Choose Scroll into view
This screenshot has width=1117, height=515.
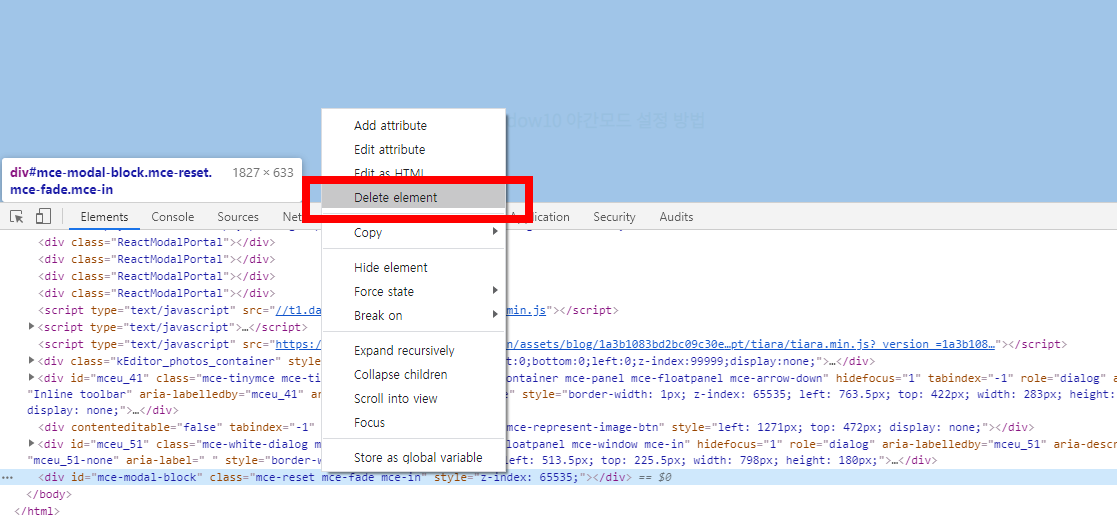coord(413,398)
